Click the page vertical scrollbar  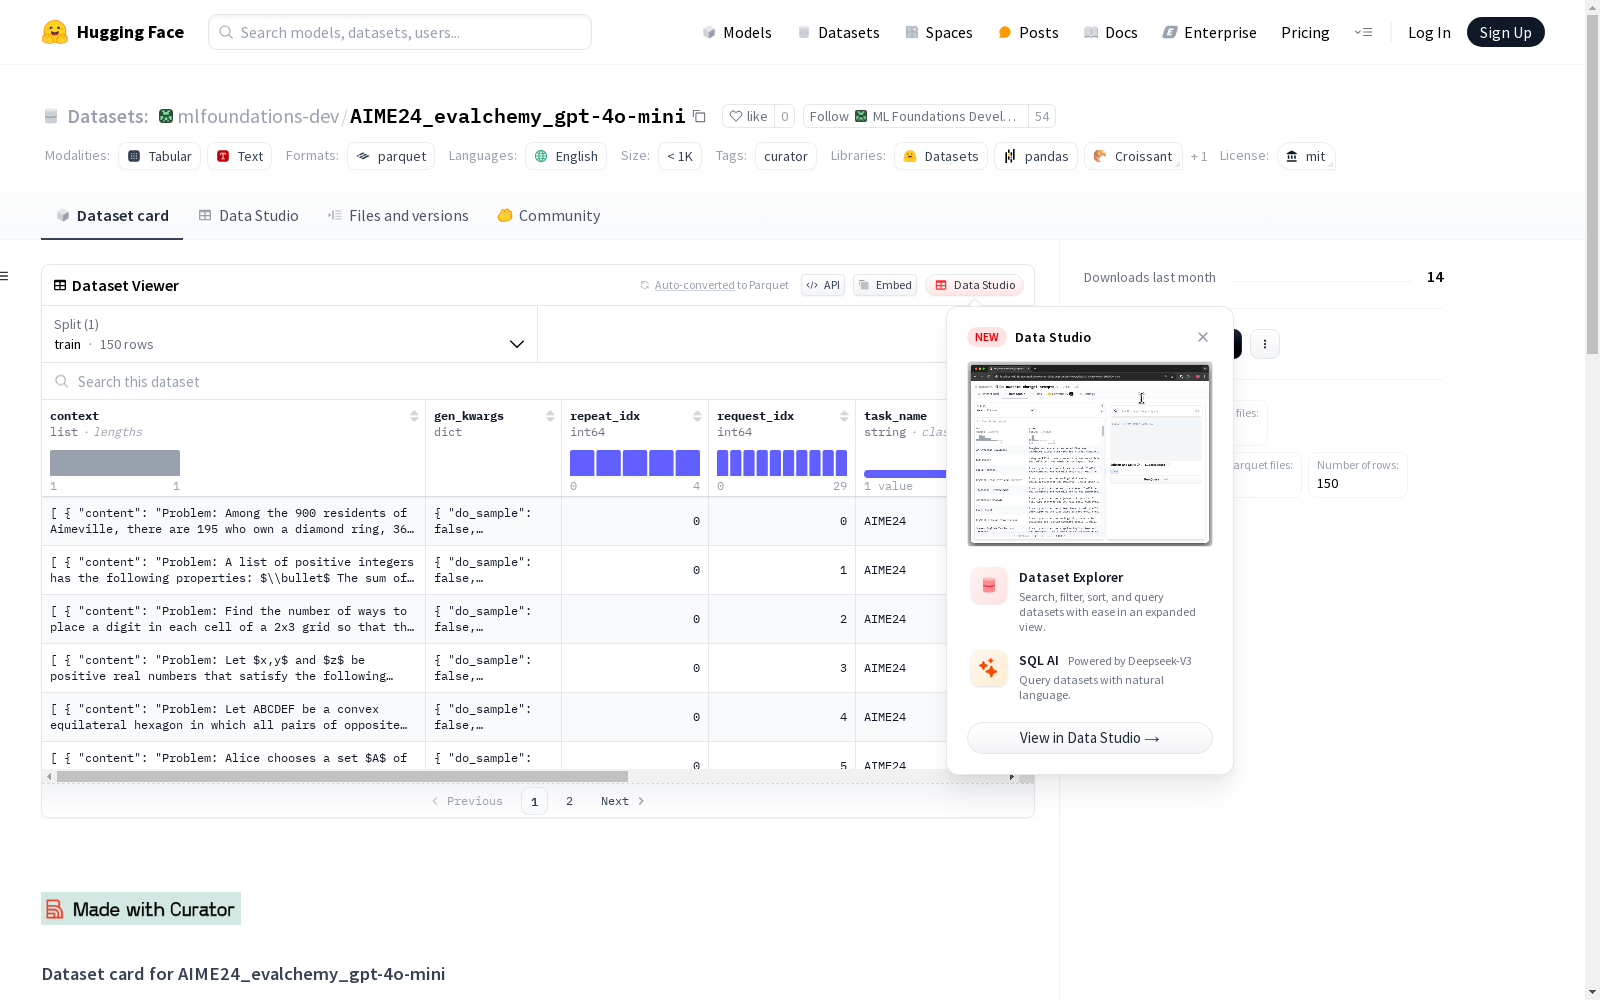click(1592, 186)
